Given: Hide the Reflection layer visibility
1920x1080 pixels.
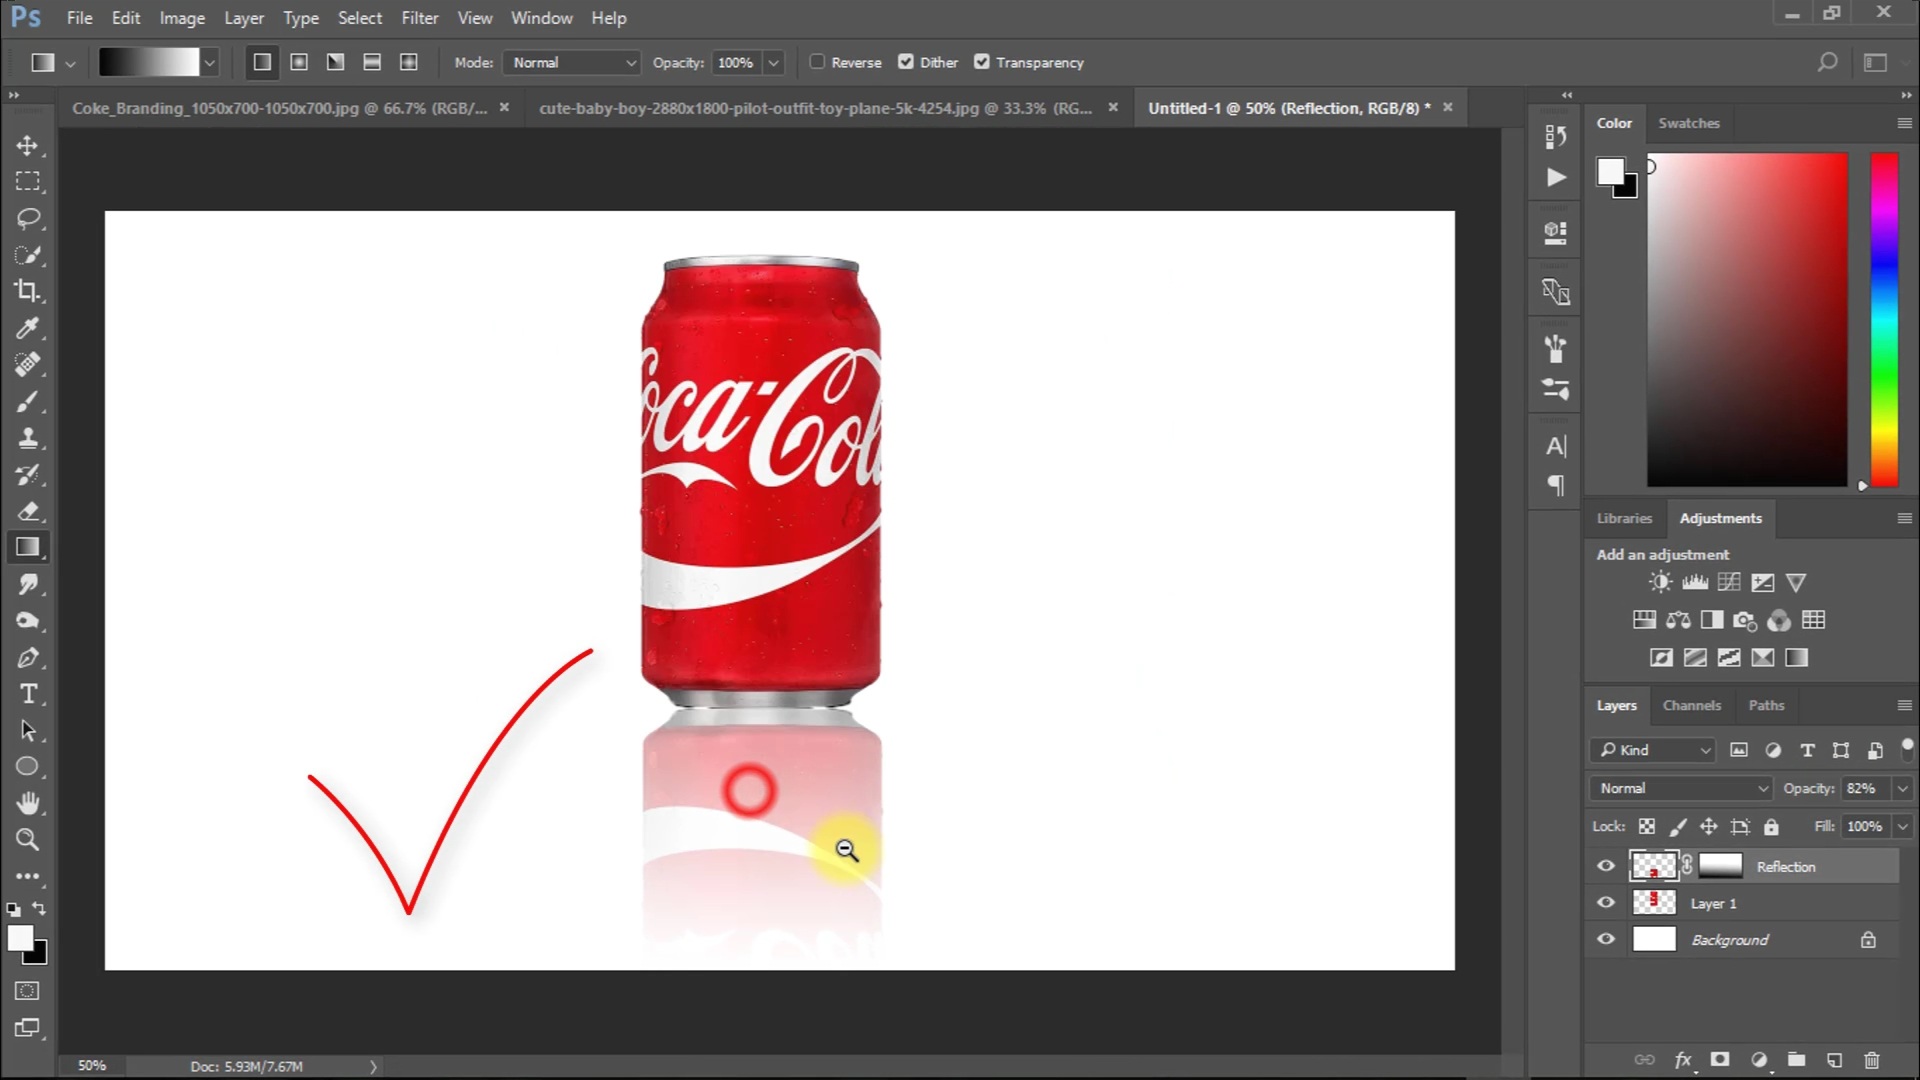Looking at the screenshot, I should tap(1606, 866).
